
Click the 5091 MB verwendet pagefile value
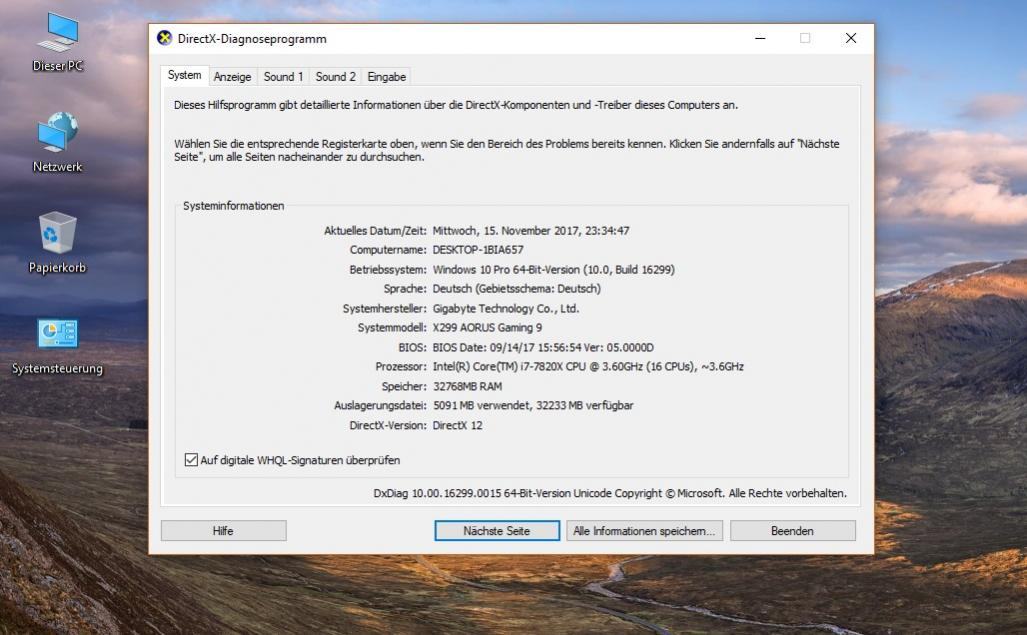(x=533, y=406)
